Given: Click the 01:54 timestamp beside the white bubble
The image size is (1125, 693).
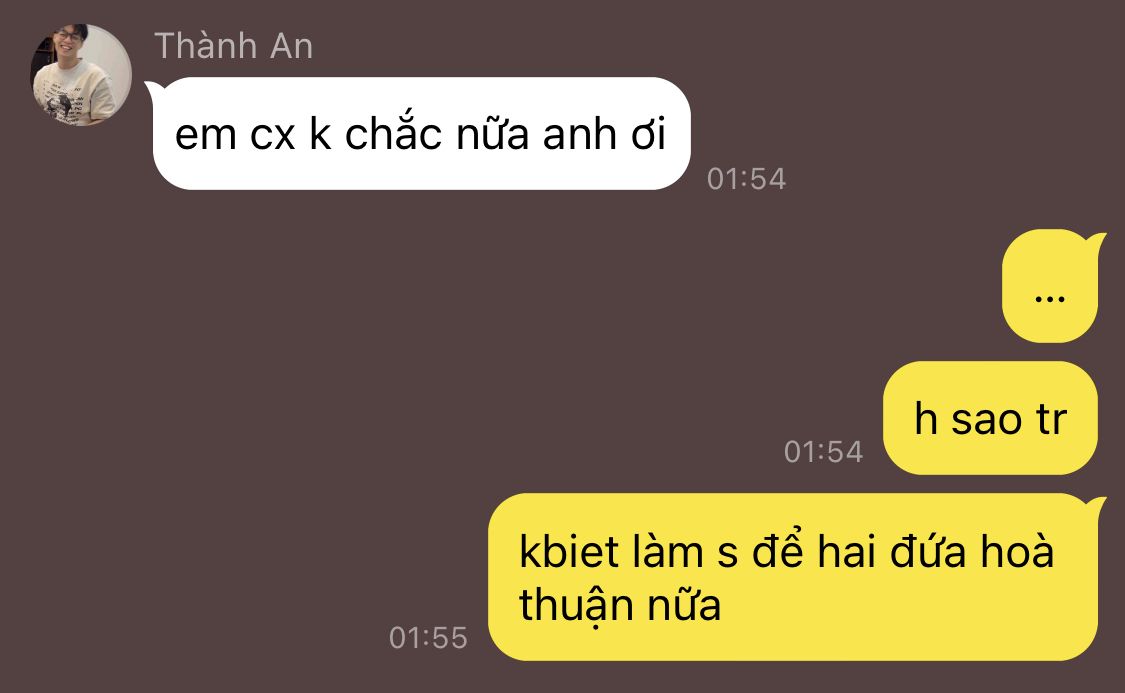Looking at the screenshot, I should pos(746,179).
